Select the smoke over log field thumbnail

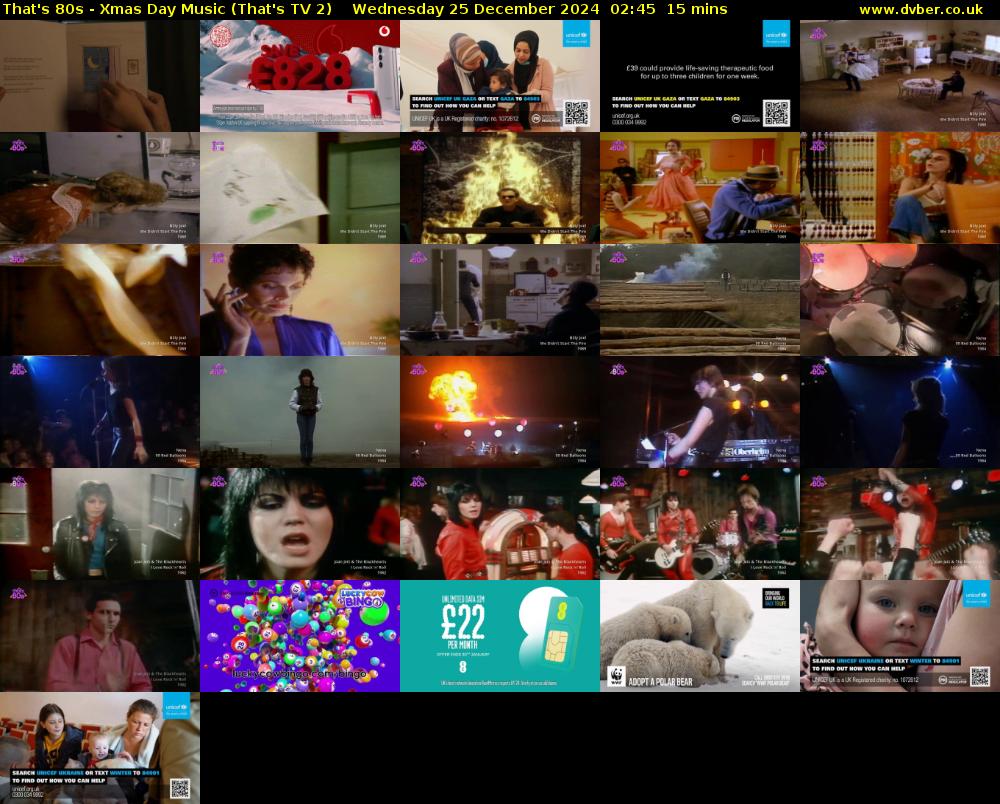pos(700,300)
